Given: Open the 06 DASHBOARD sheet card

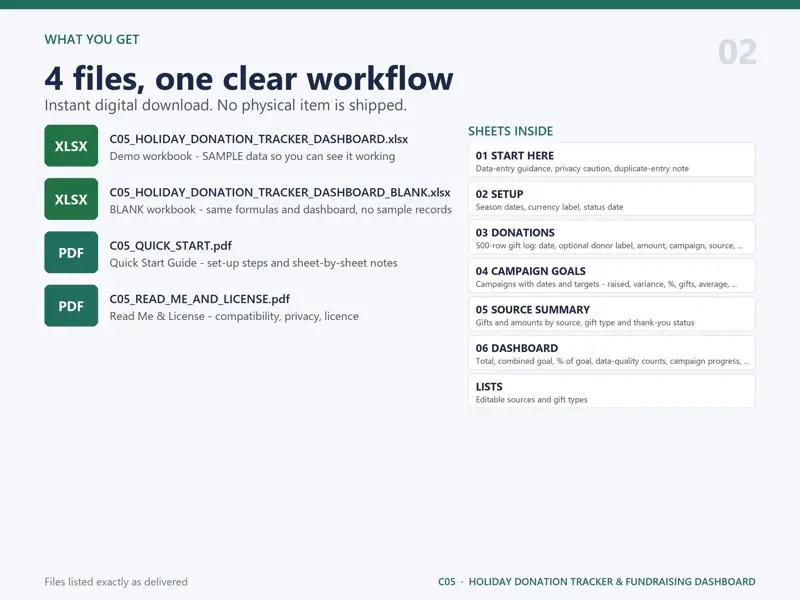Looking at the screenshot, I should (x=612, y=353).
